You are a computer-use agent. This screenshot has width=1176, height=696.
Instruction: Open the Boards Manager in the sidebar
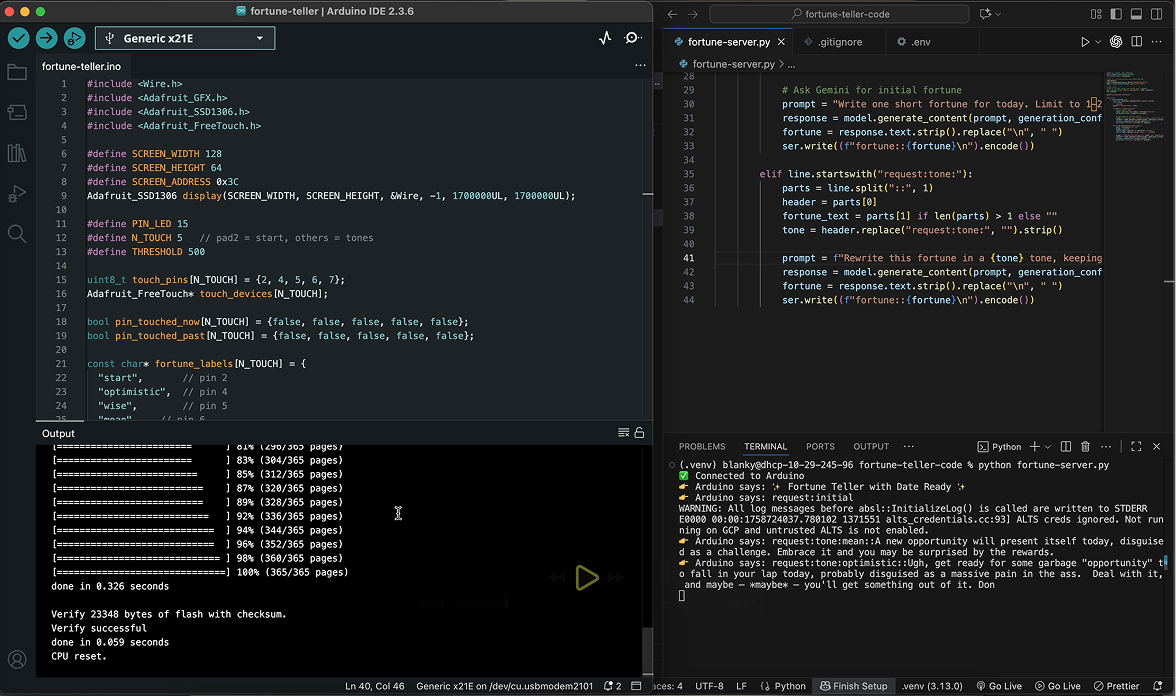(x=17, y=112)
